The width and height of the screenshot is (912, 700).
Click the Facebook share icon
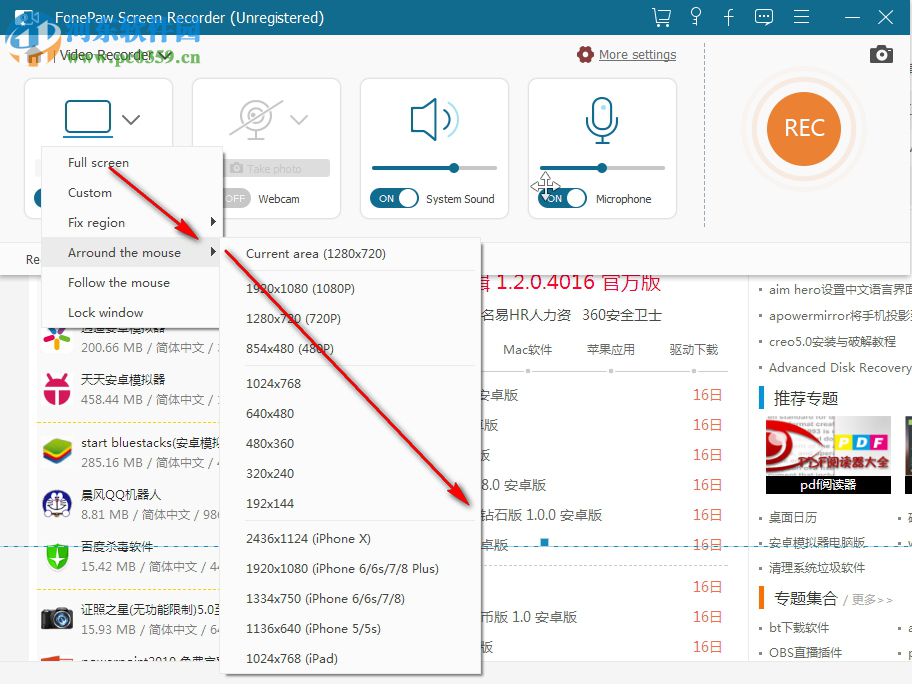(727, 17)
